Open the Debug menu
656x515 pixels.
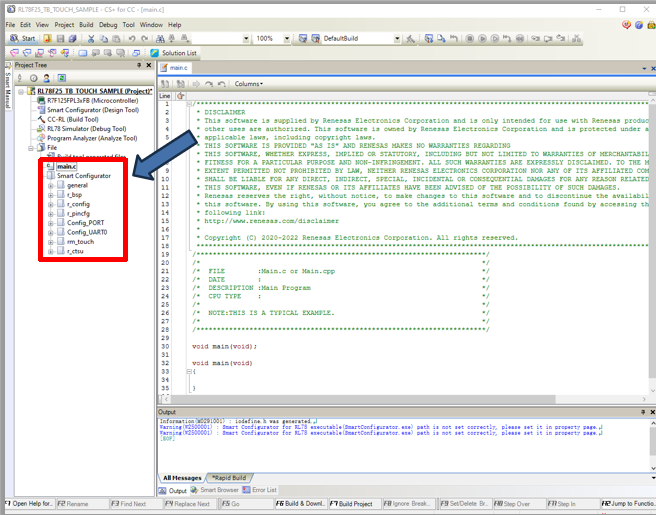[x=108, y=25]
